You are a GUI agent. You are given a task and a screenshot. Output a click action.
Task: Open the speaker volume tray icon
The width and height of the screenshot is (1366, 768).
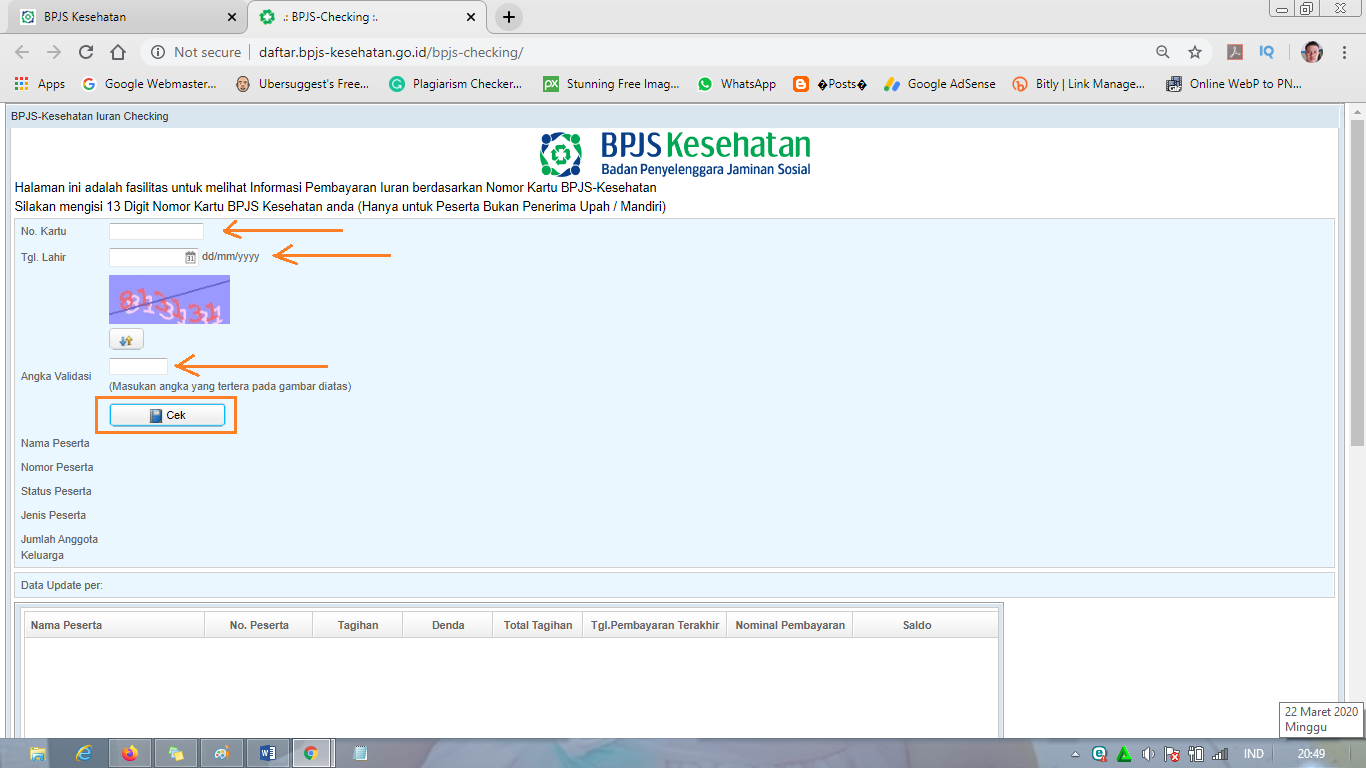pyautogui.click(x=1148, y=754)
